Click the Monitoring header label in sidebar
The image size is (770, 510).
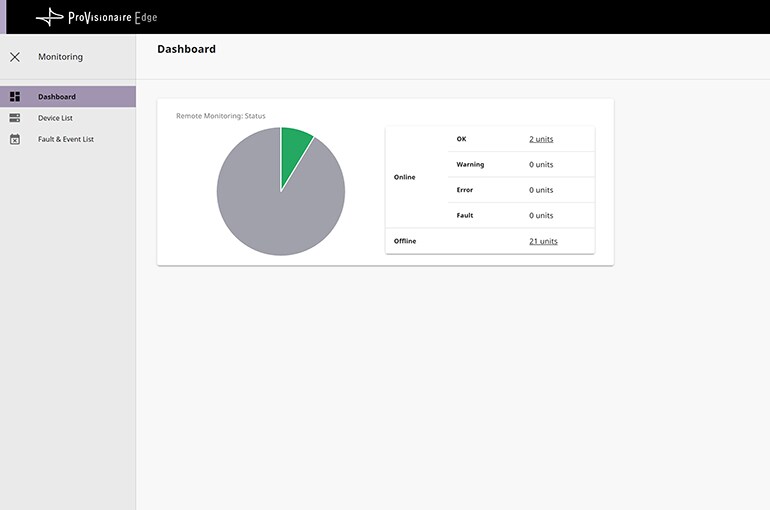point(60,57)
